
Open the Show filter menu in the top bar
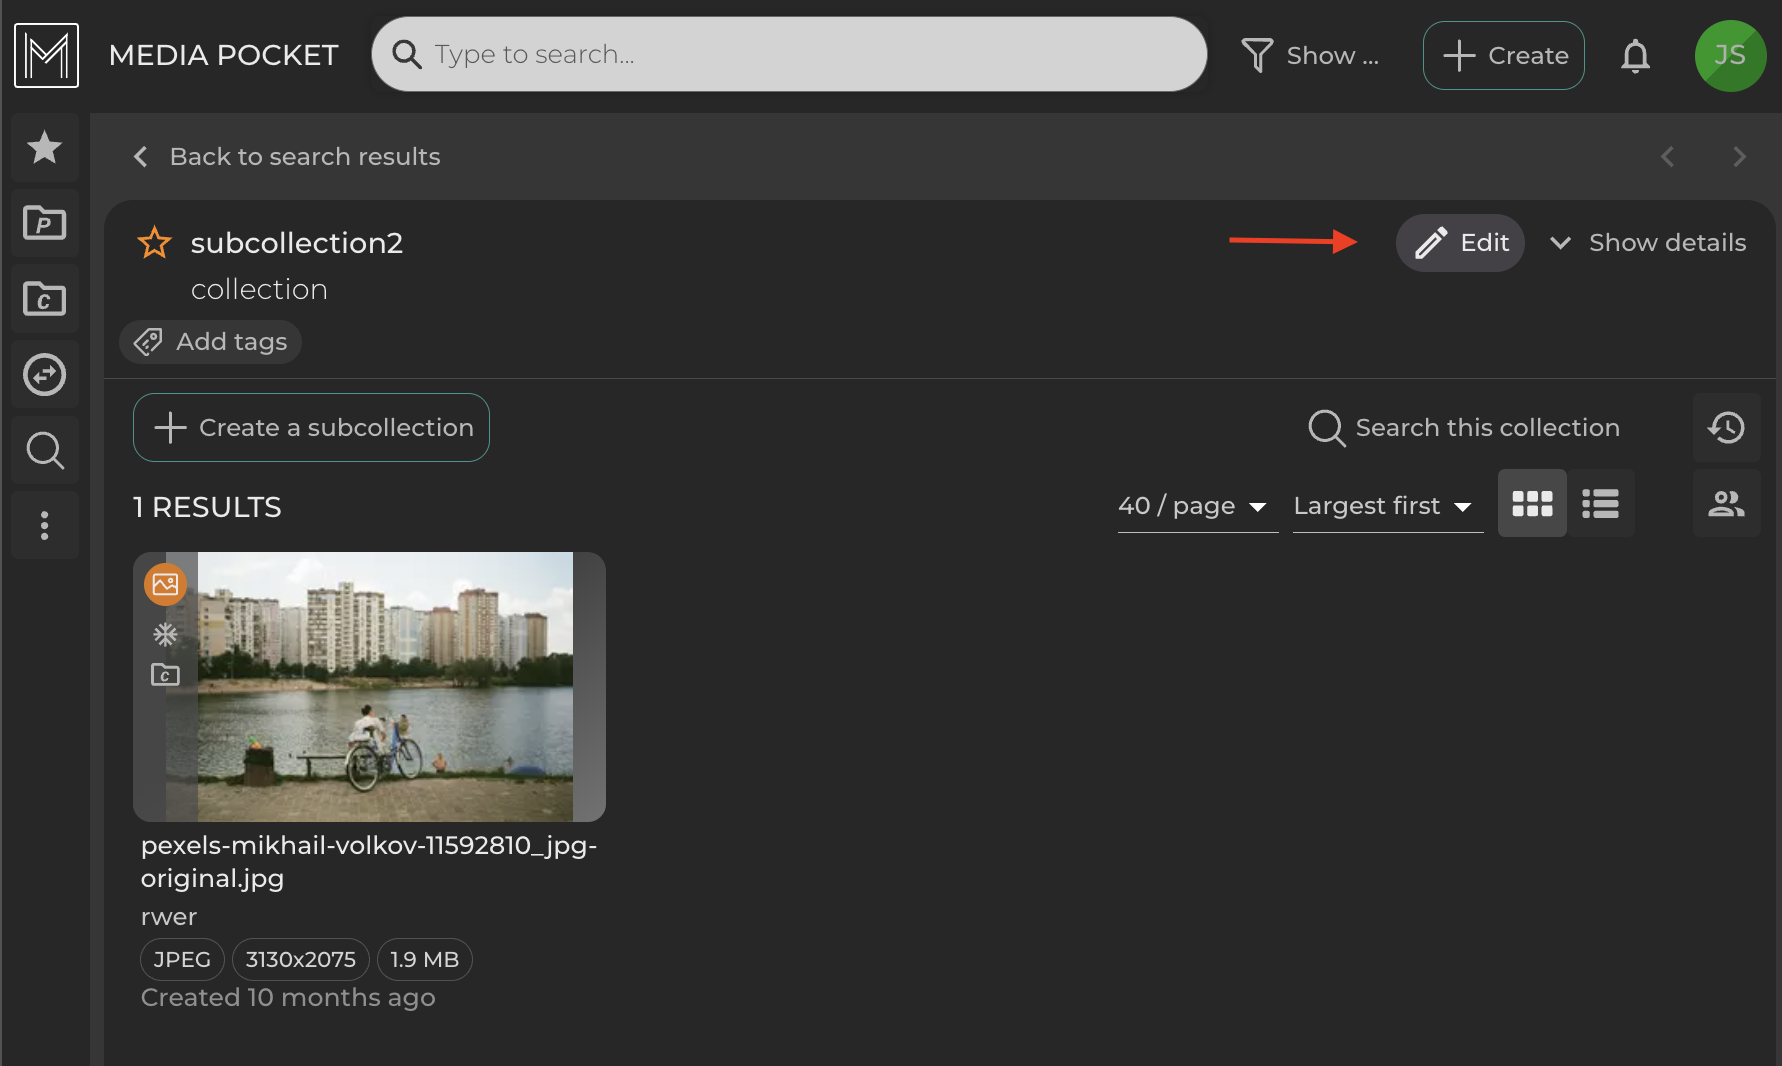pos(1311,56)
